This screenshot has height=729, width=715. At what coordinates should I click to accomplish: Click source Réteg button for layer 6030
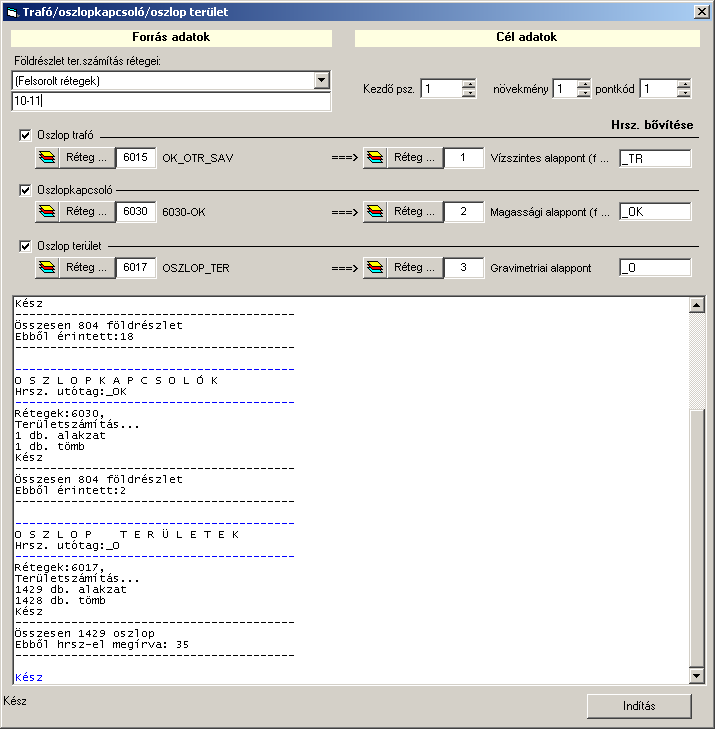(x=87, y=212)
